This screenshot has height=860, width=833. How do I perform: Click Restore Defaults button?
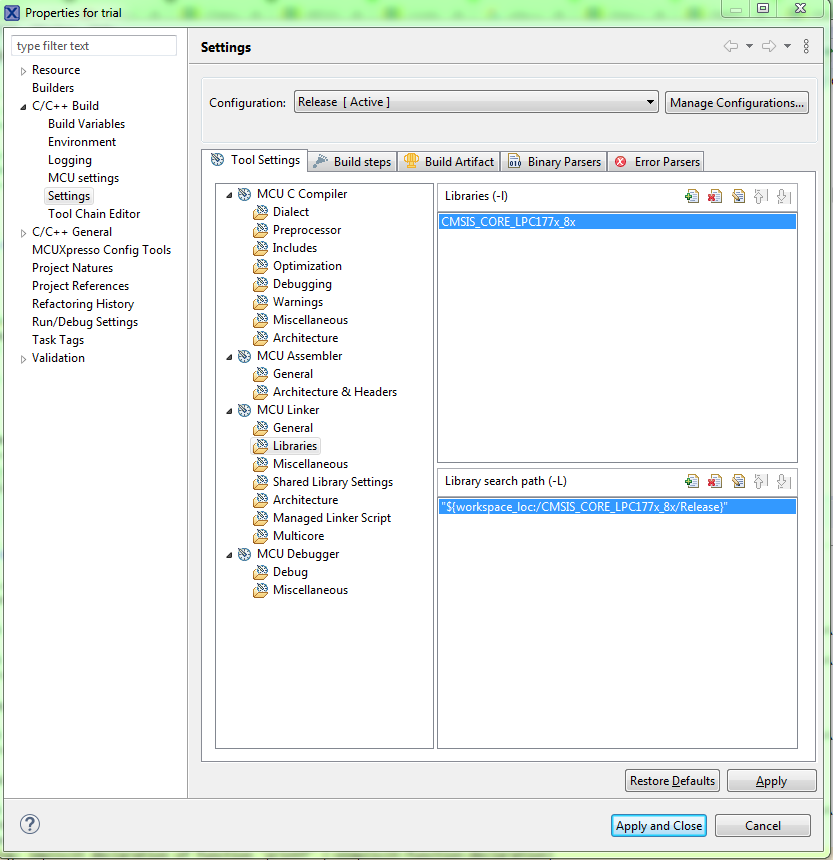(672, 780)
